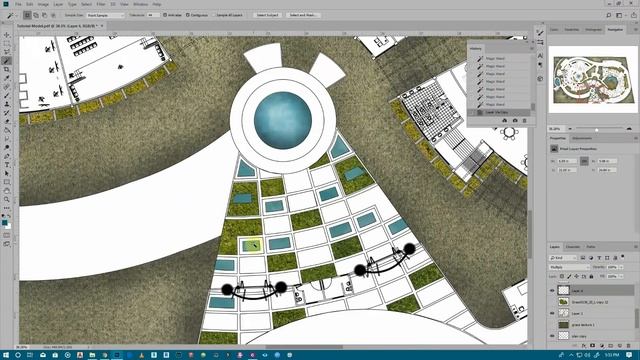Click the Navigator preview thumbnail
This screenshot has width=640, height=360.
pos(593,80)
